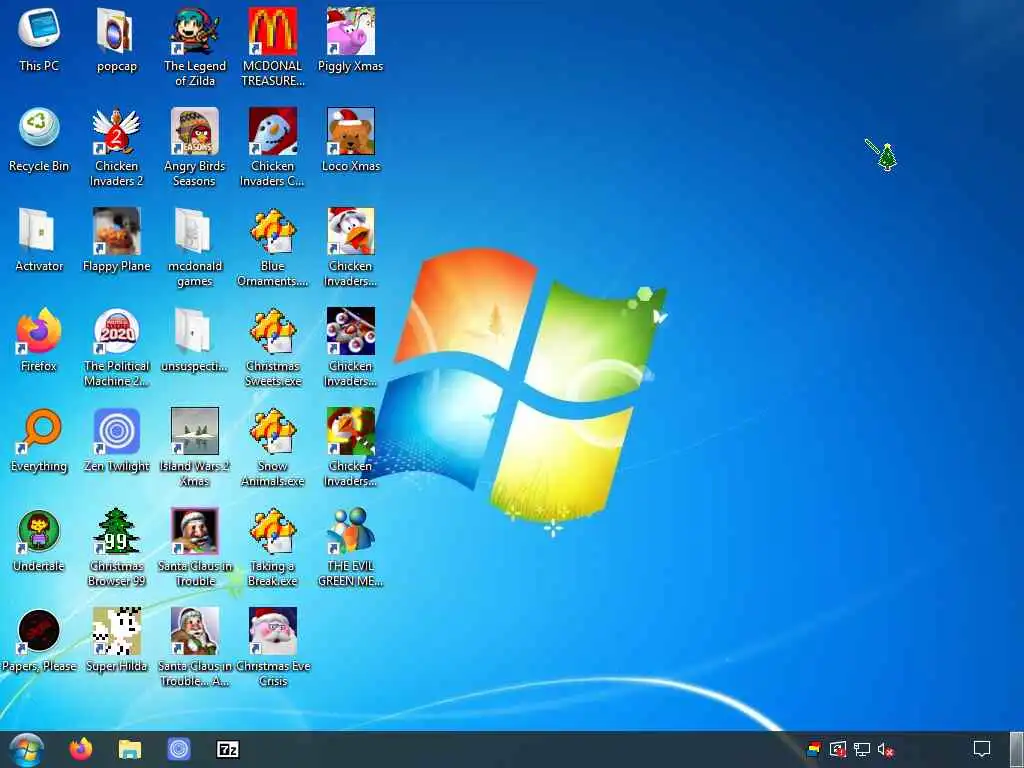Click the Firefox desktop shortcut
Image resolution: width=1024 pixels, height=768 pixels.
pos(39,339)
